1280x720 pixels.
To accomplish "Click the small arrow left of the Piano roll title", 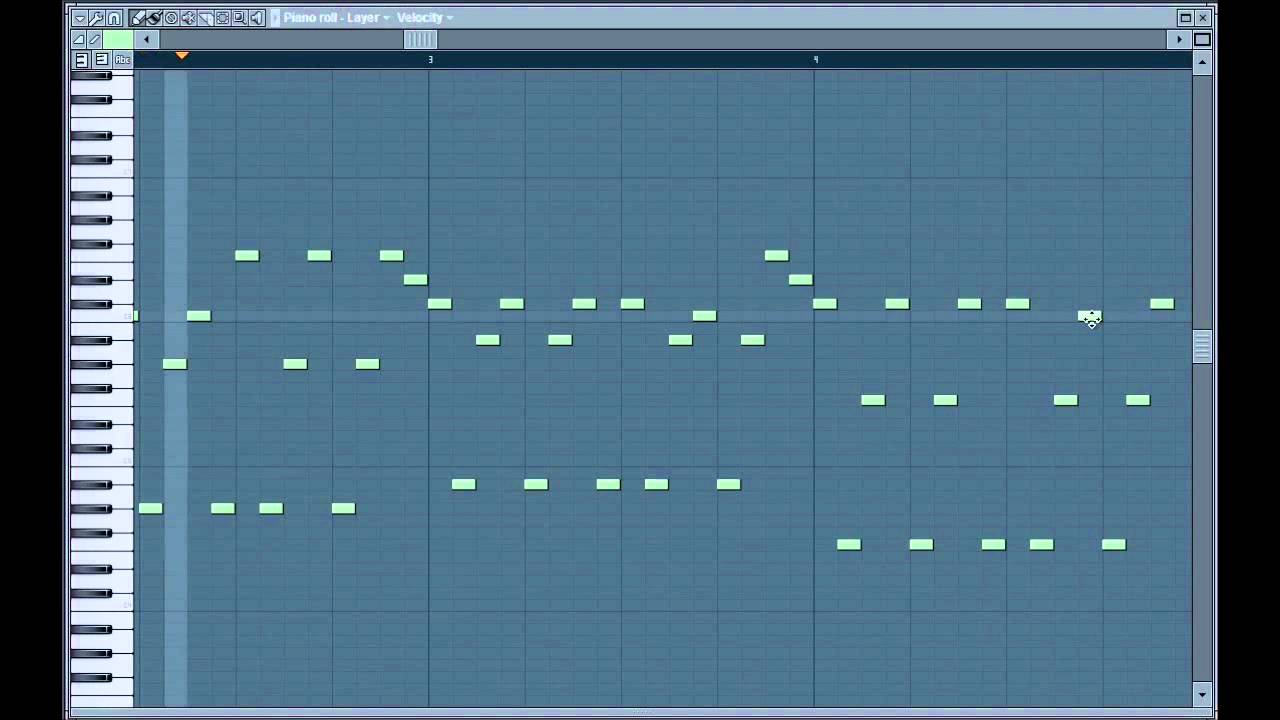I will 275,18.
